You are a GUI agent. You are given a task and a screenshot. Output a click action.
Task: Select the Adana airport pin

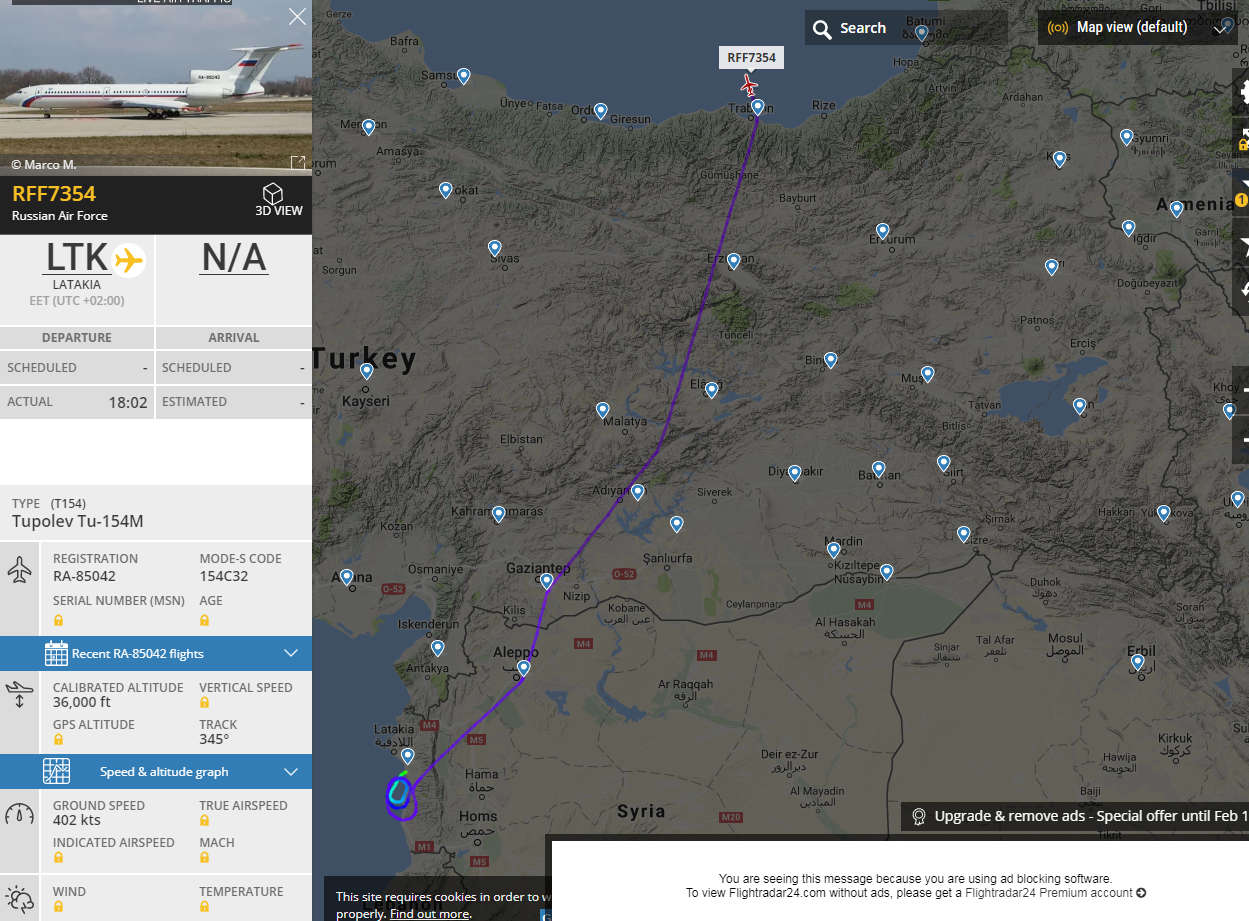[x=346, y=576]
